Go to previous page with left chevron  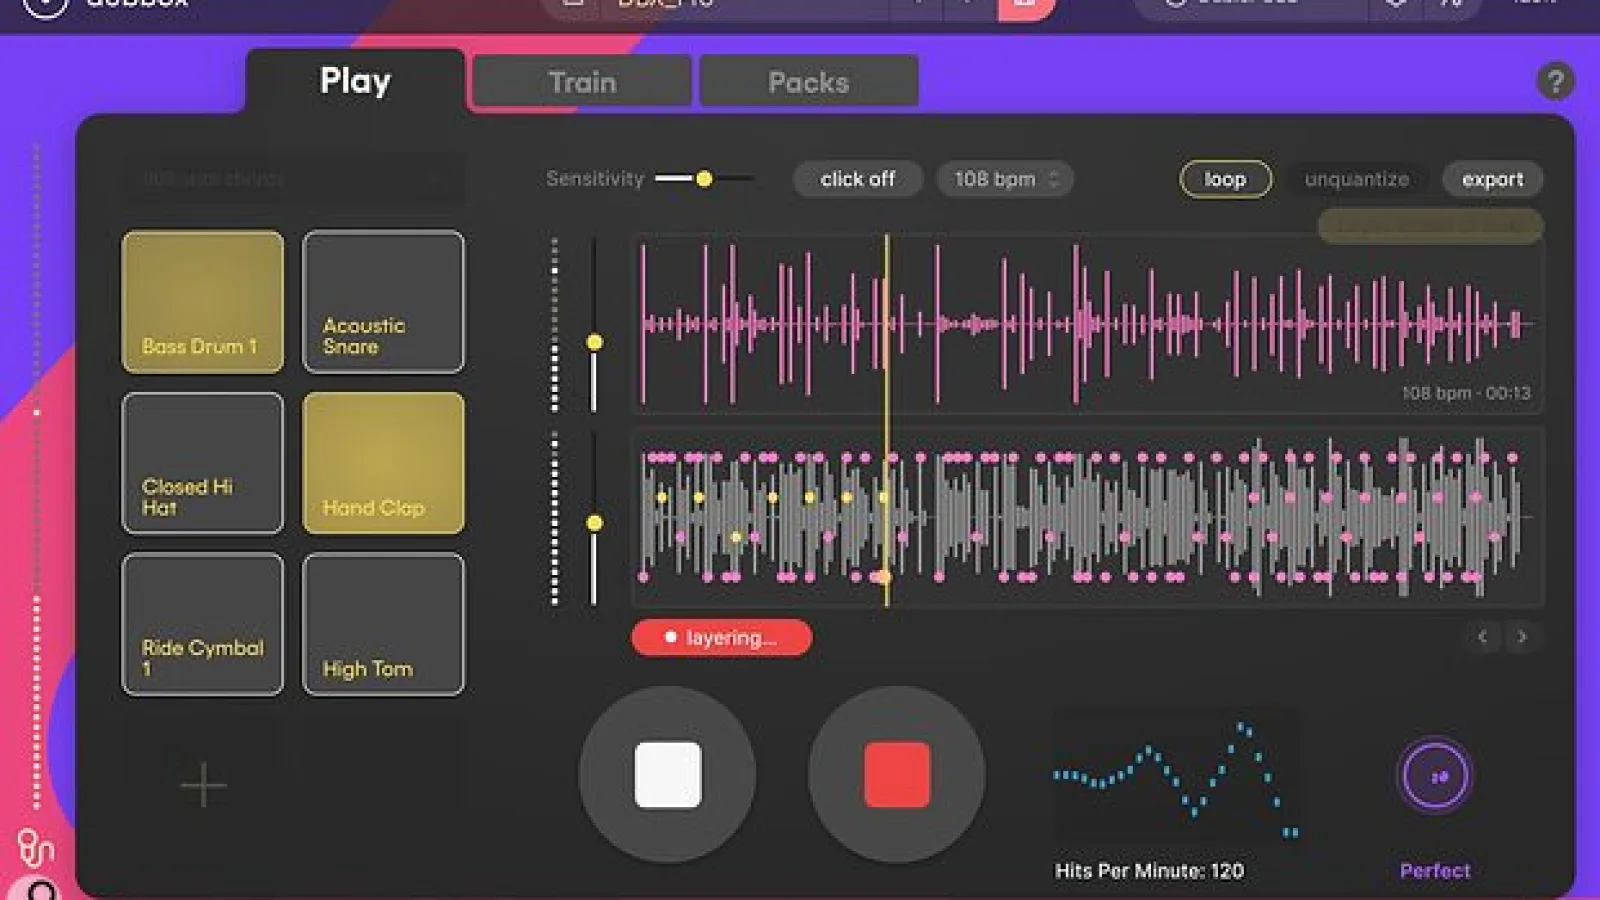coord(1483,637)
